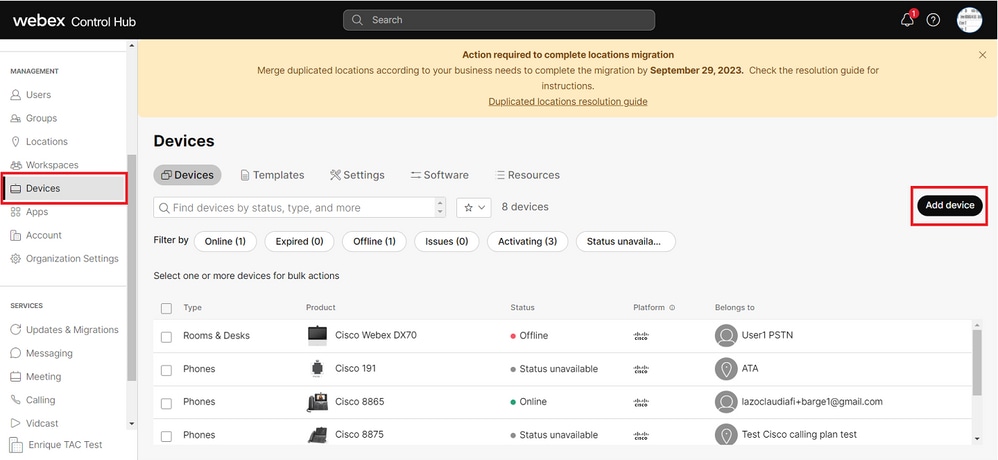Click the lazoclaudiafi+barge1@gmail.com owner
The image size is (998, 460).
pos(812,402)
